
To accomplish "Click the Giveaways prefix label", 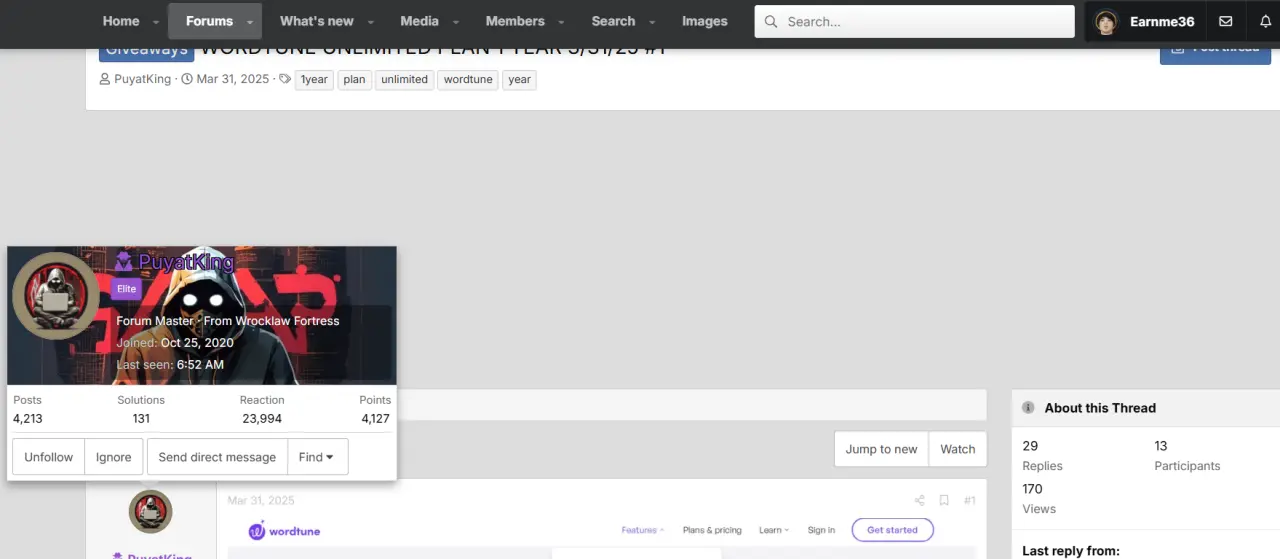I will 146,49.
